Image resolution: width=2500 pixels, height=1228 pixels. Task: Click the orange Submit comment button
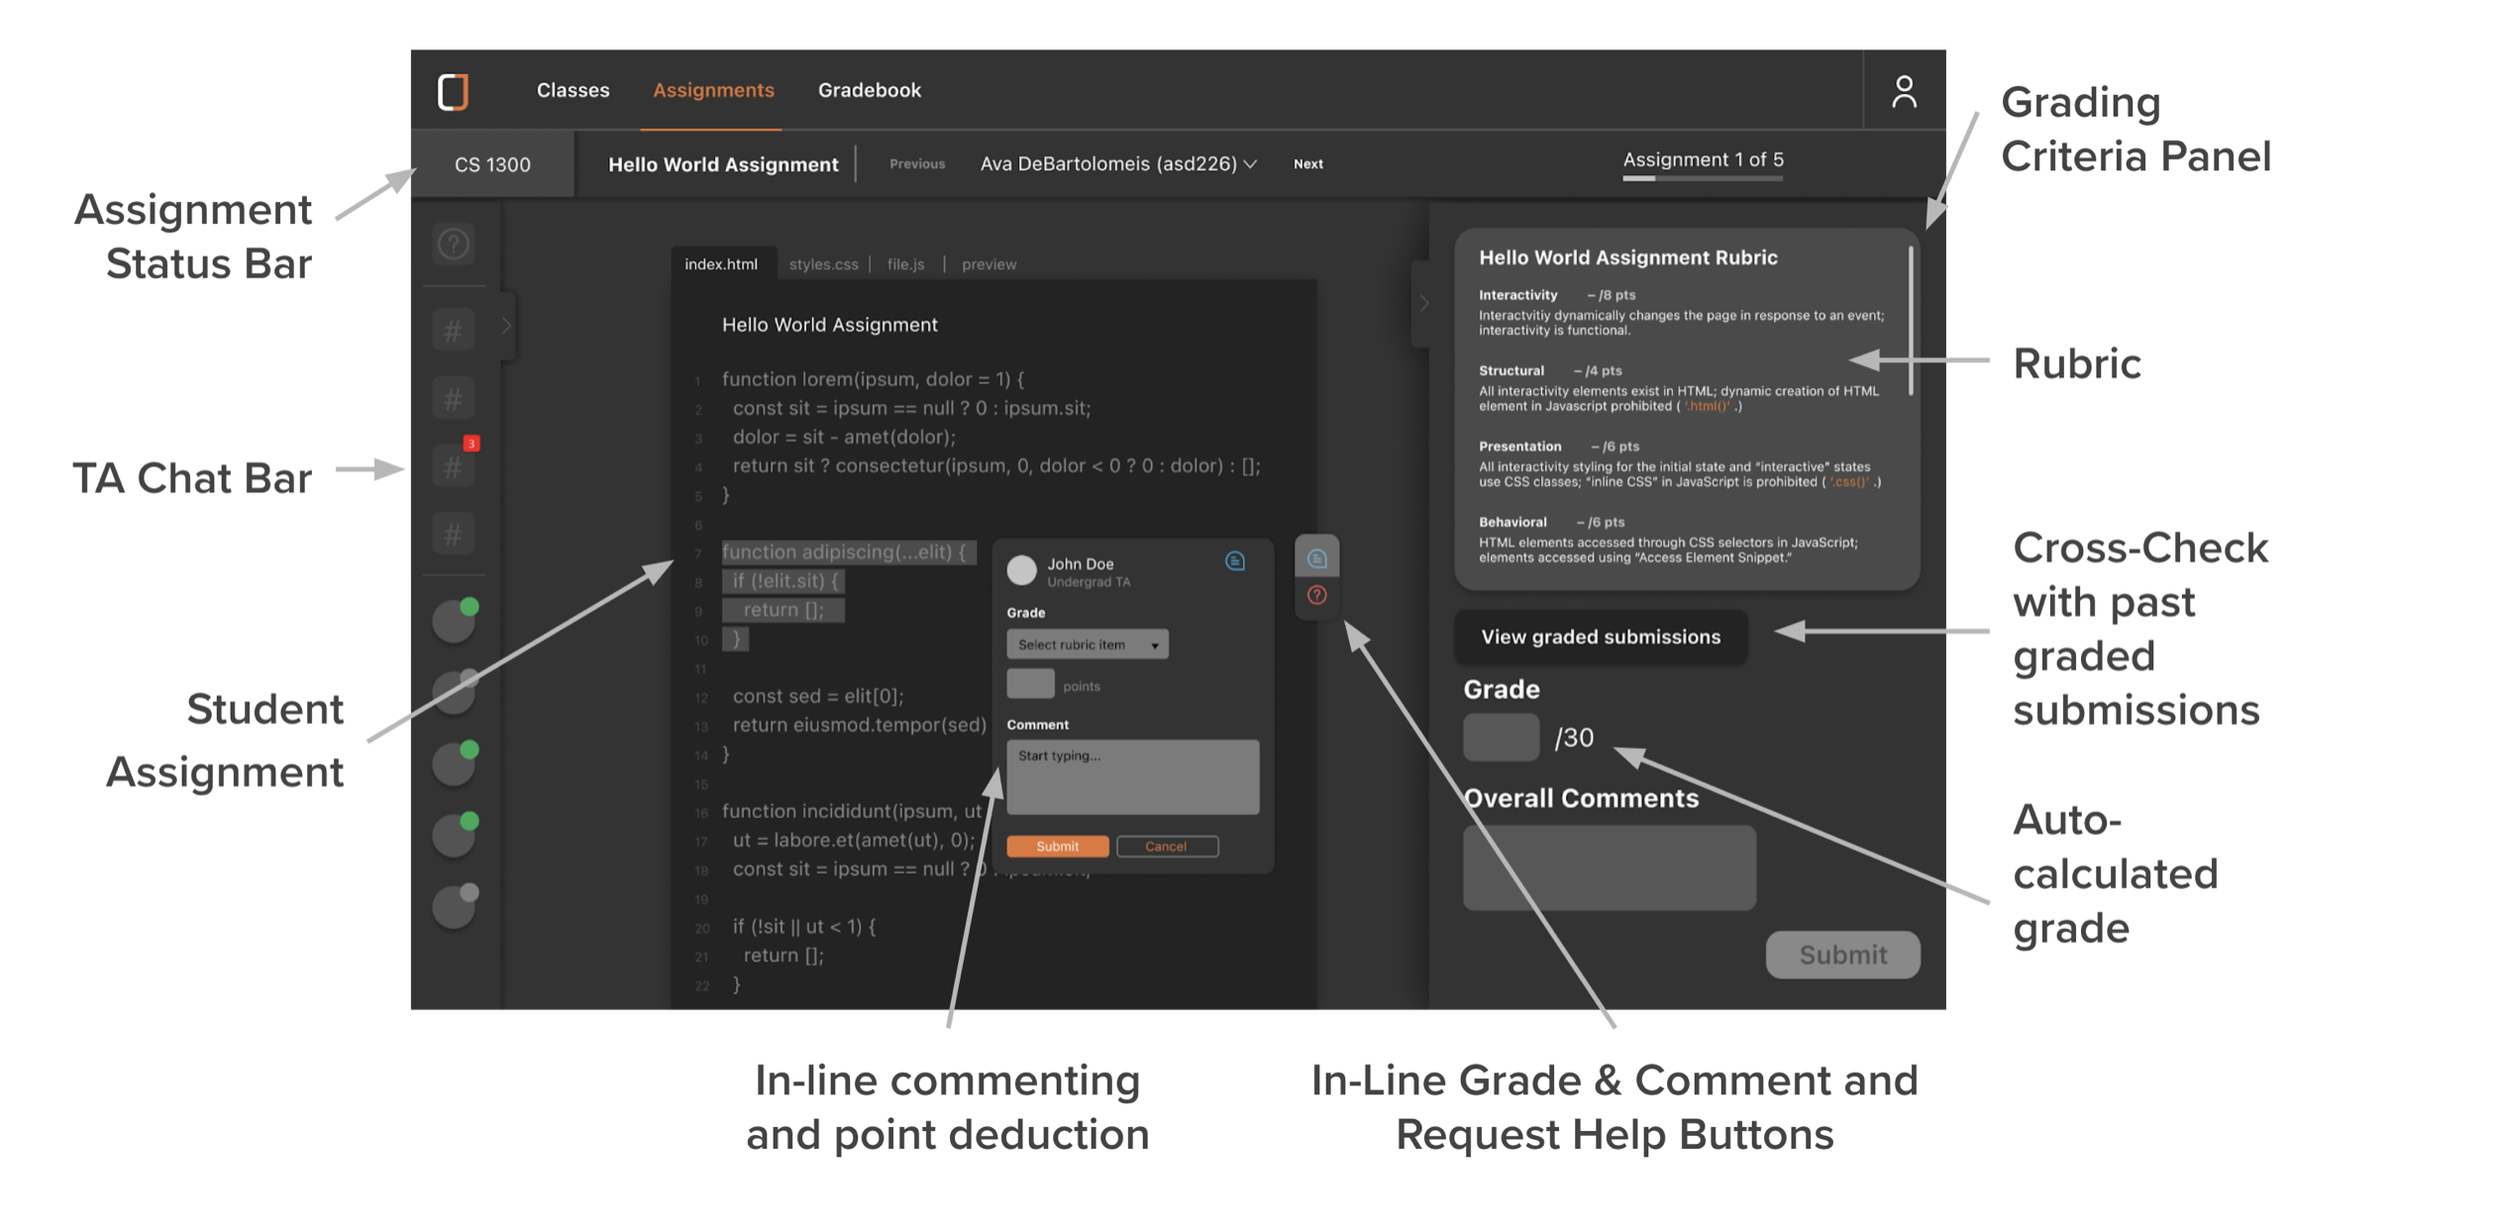[1057, 846]
